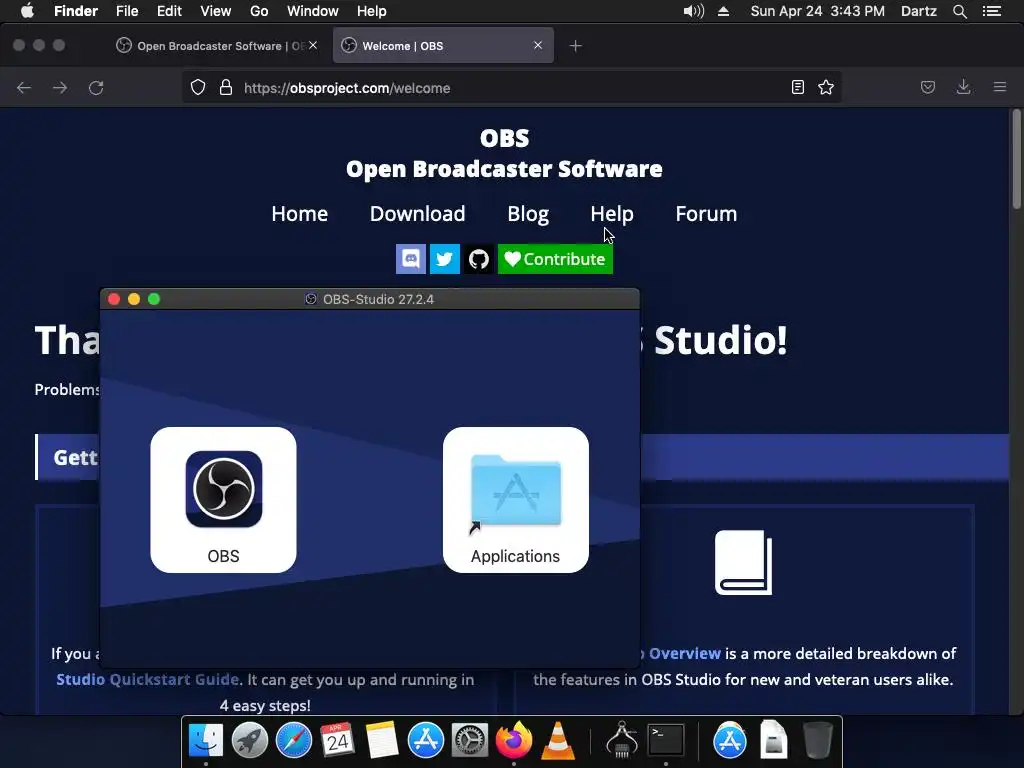Open Terminal from the Dock

click(665, 741)
